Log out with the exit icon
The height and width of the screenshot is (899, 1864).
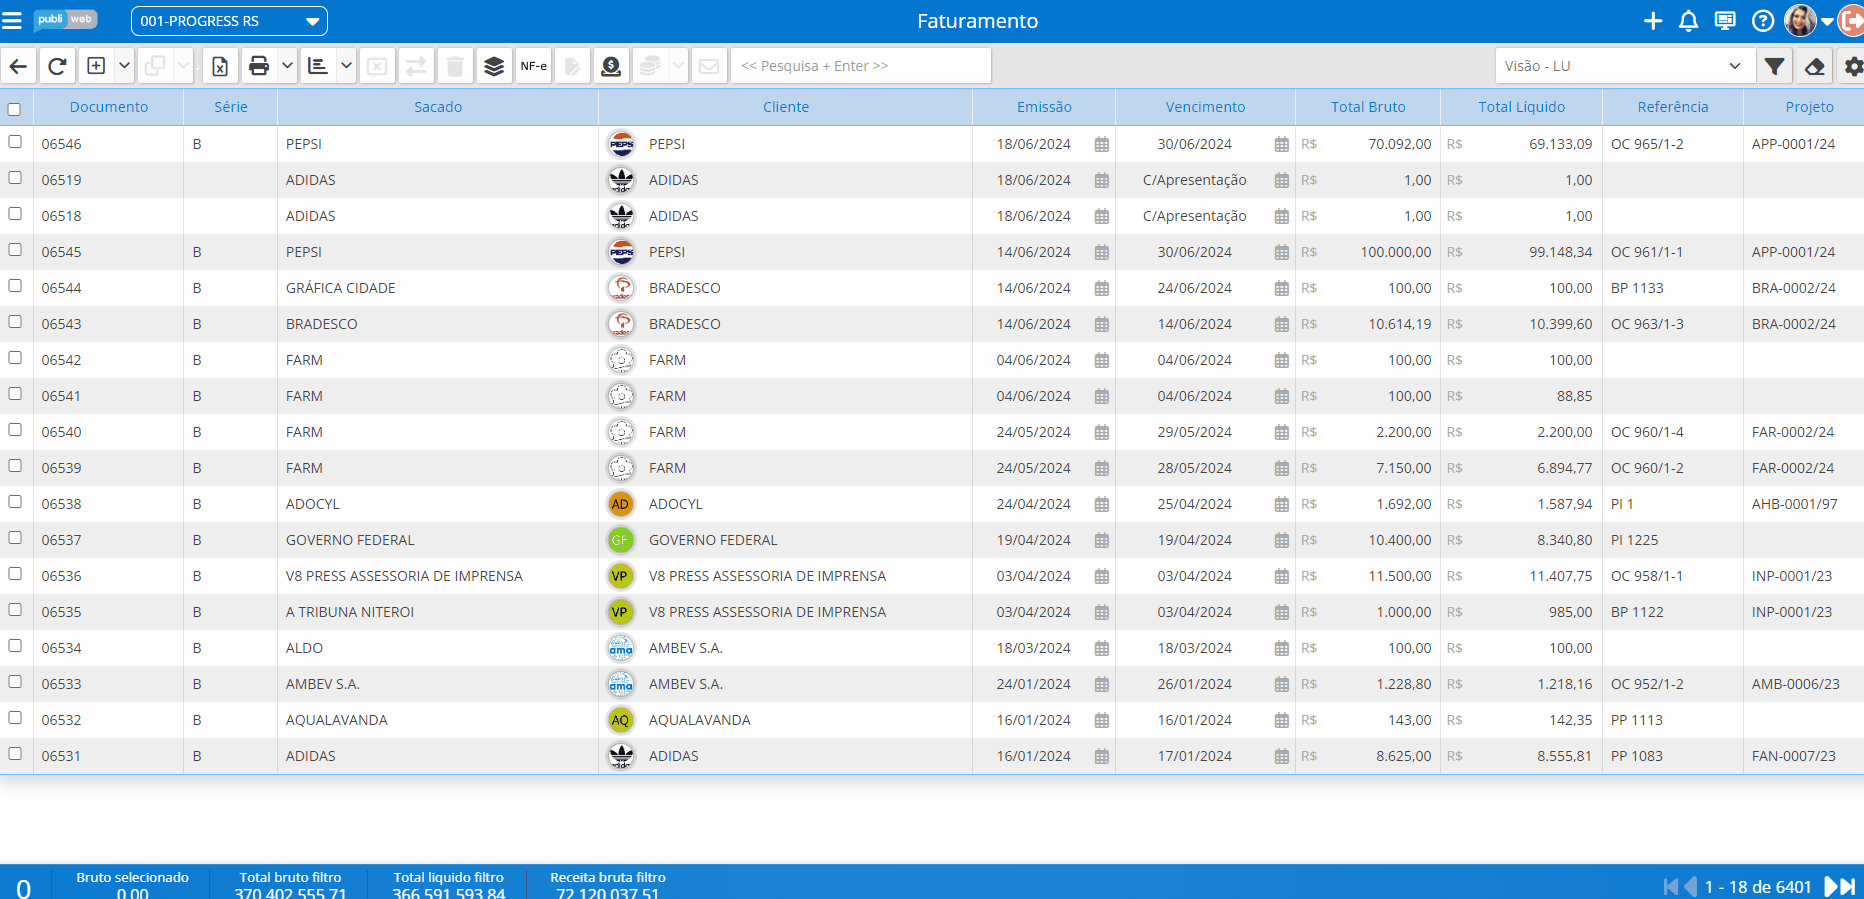(1851, 21)
